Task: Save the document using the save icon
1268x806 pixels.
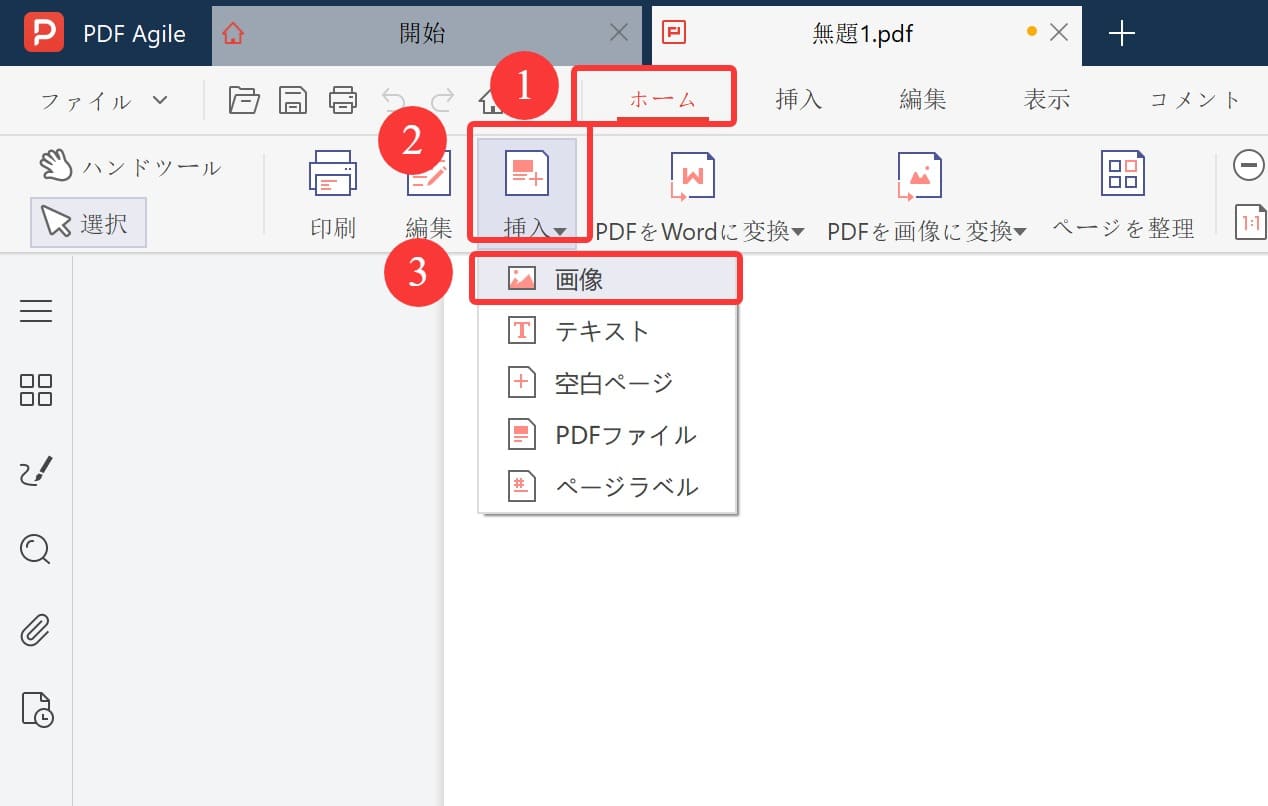Action: click(293, 100)
